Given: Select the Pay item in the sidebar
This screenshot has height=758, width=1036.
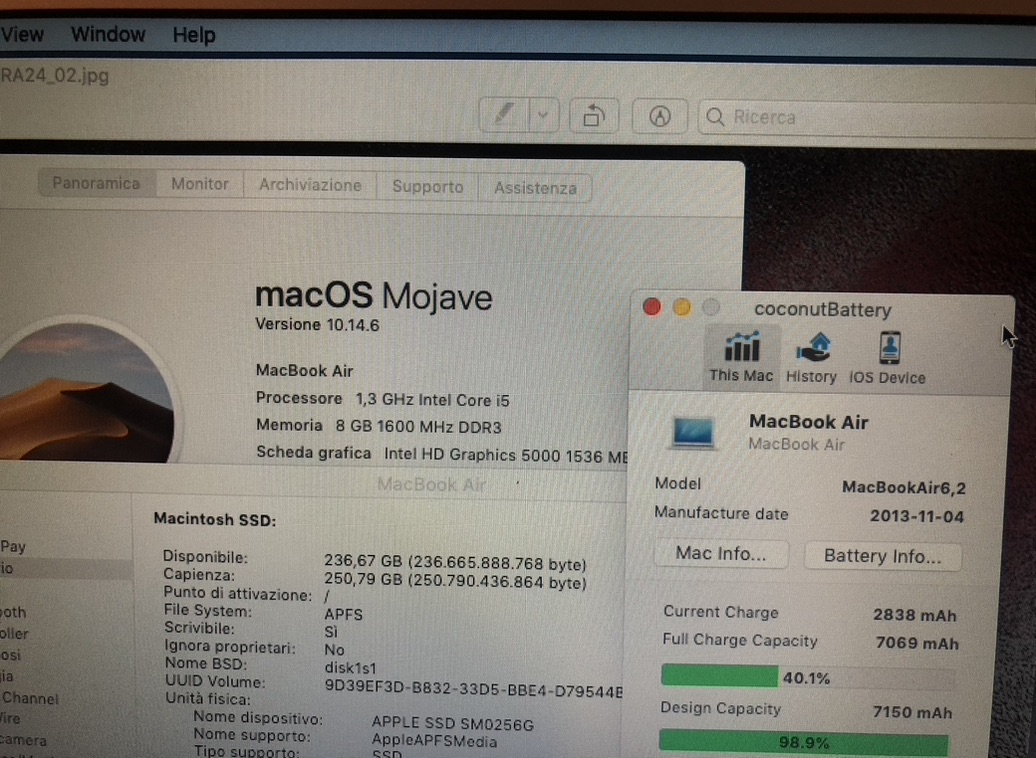Looking at the screenshot, I should coord(13,546).
